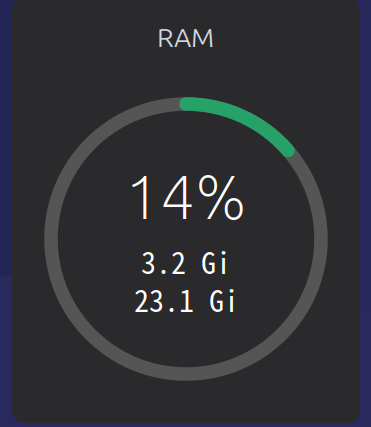Click the rounded end cap of green arc
Screen dimensions: 371x427
pos(288,150)
